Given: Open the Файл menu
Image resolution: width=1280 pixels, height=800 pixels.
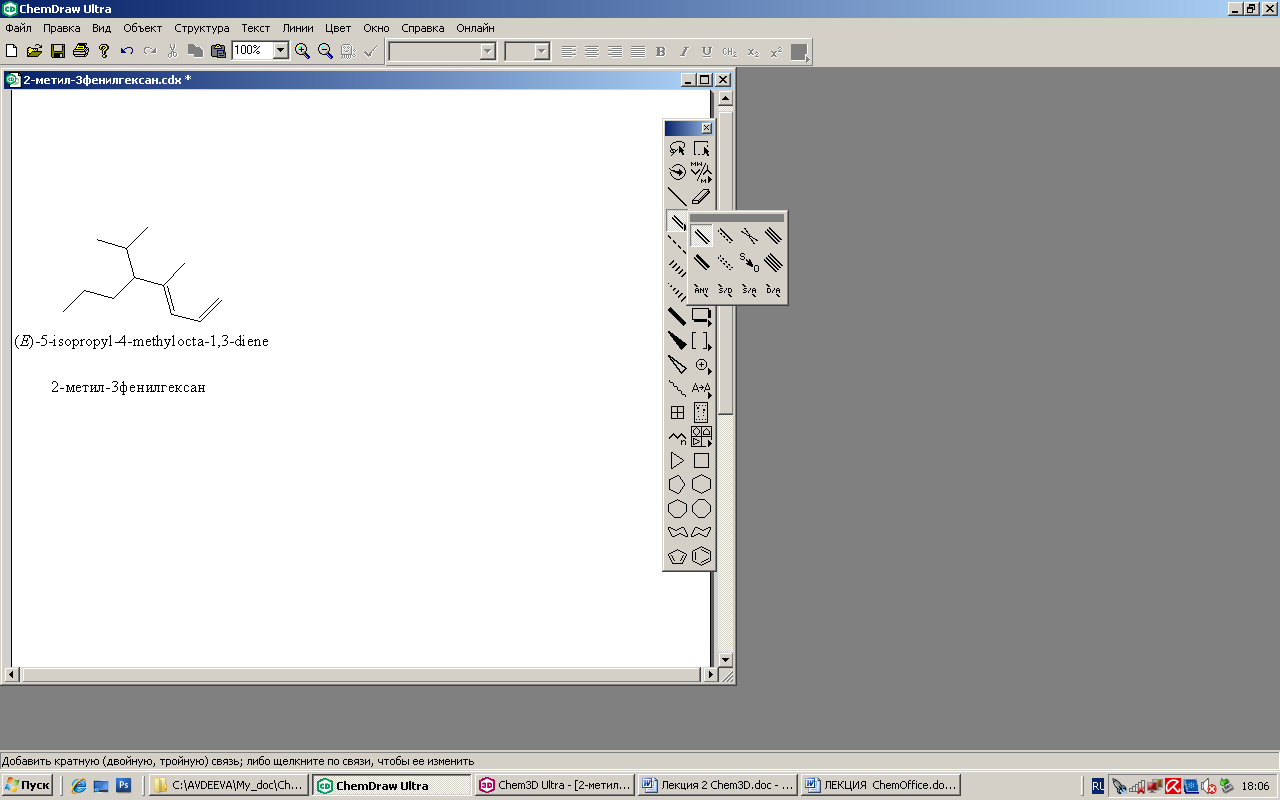Looking at the screenshot, I should click(18, 28).
